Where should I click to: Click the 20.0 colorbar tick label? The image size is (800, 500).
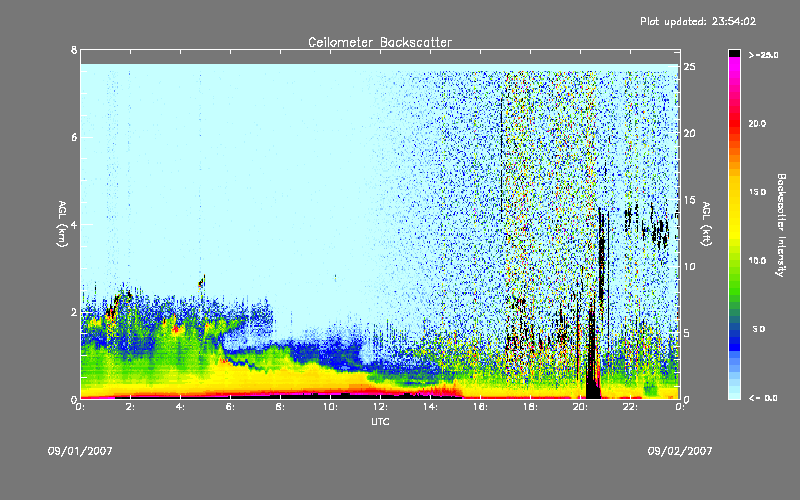(x=757, y=123)
